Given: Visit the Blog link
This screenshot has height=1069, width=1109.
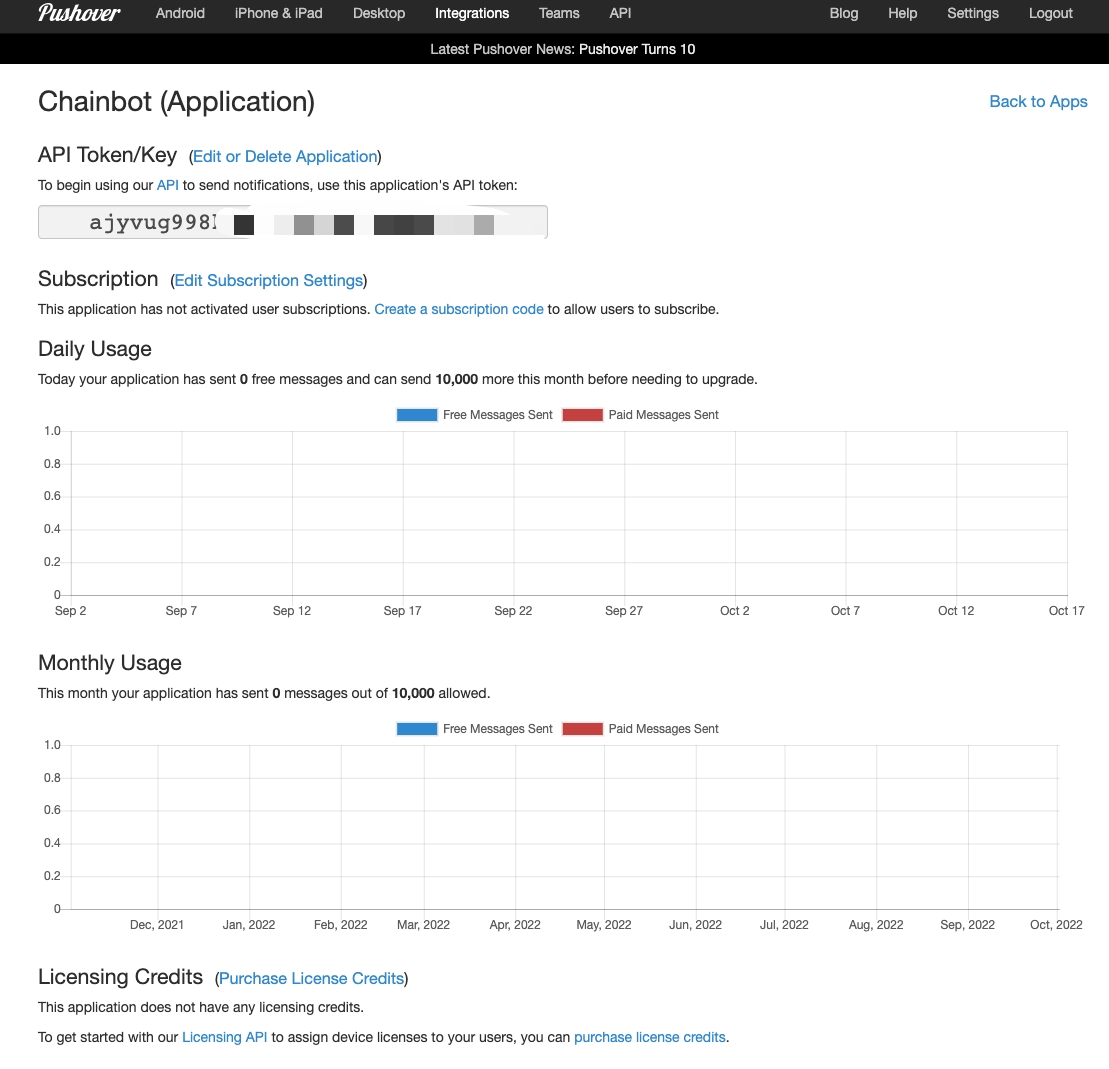Looking at the screenshot, I should pyautogui.click(x=844, y=13).
